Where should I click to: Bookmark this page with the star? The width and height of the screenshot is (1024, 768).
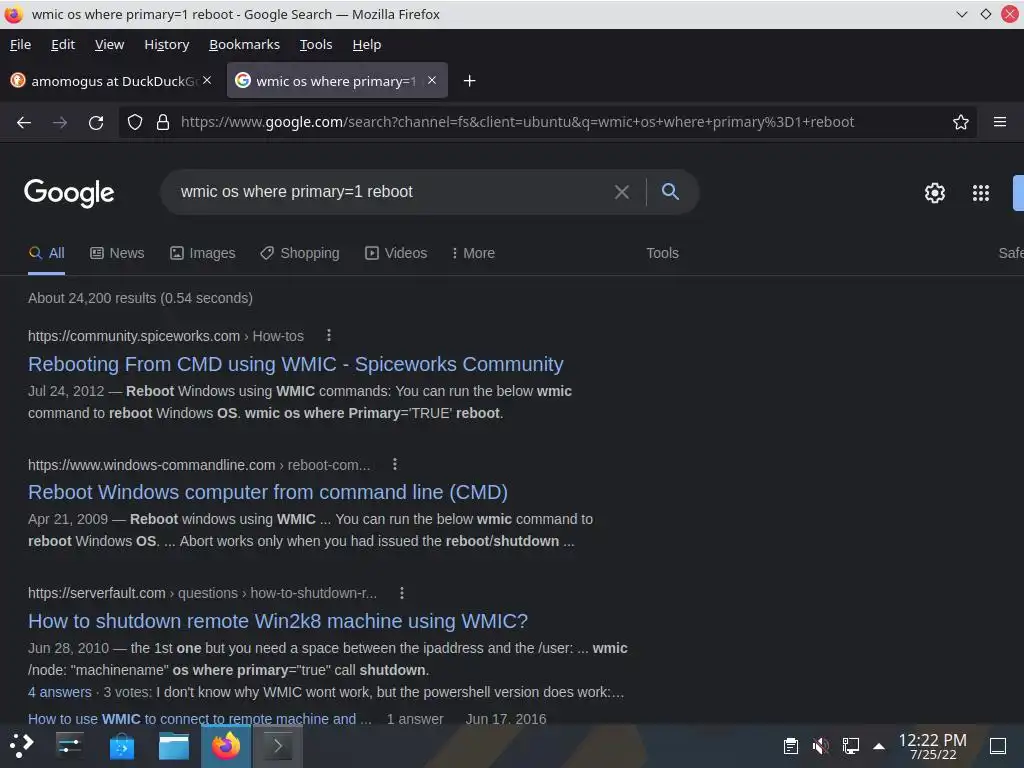point(960,122)
